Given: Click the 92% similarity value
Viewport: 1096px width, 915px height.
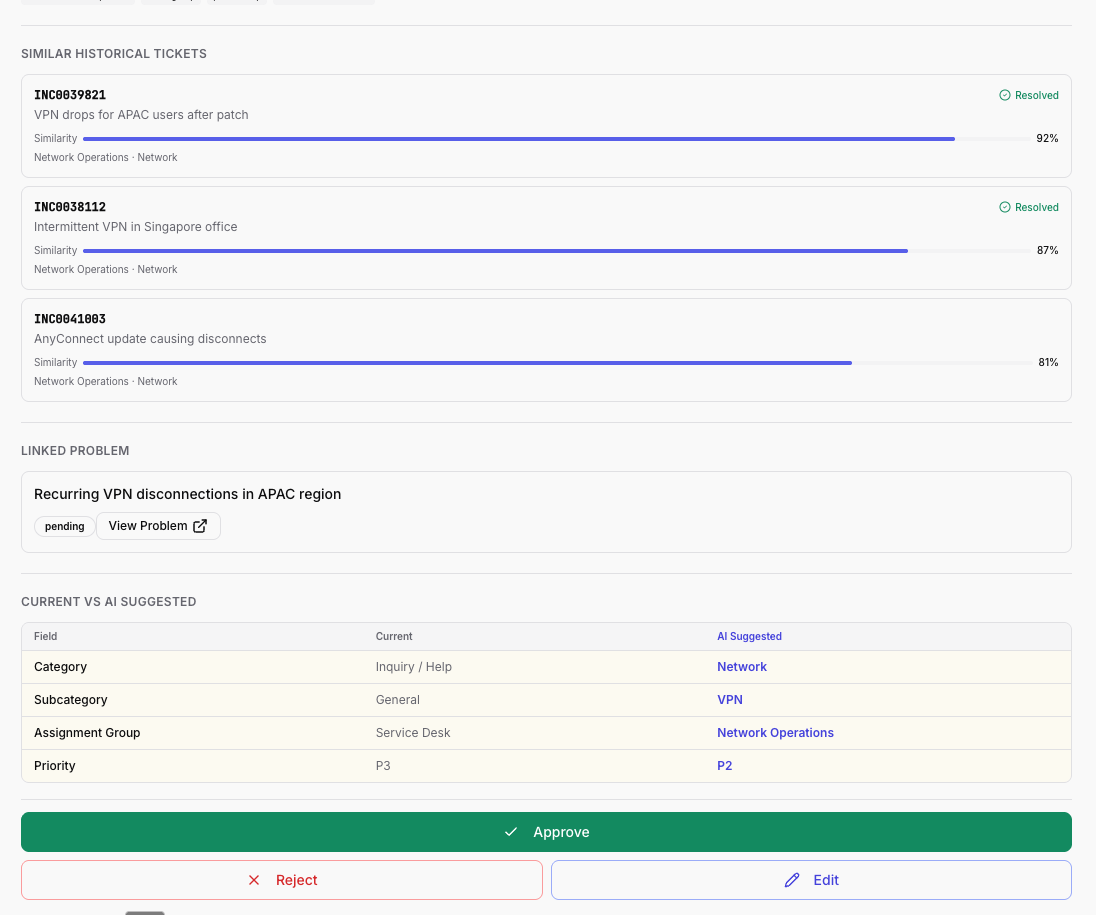Looking at the screenshot, I should pos(1047,138).
